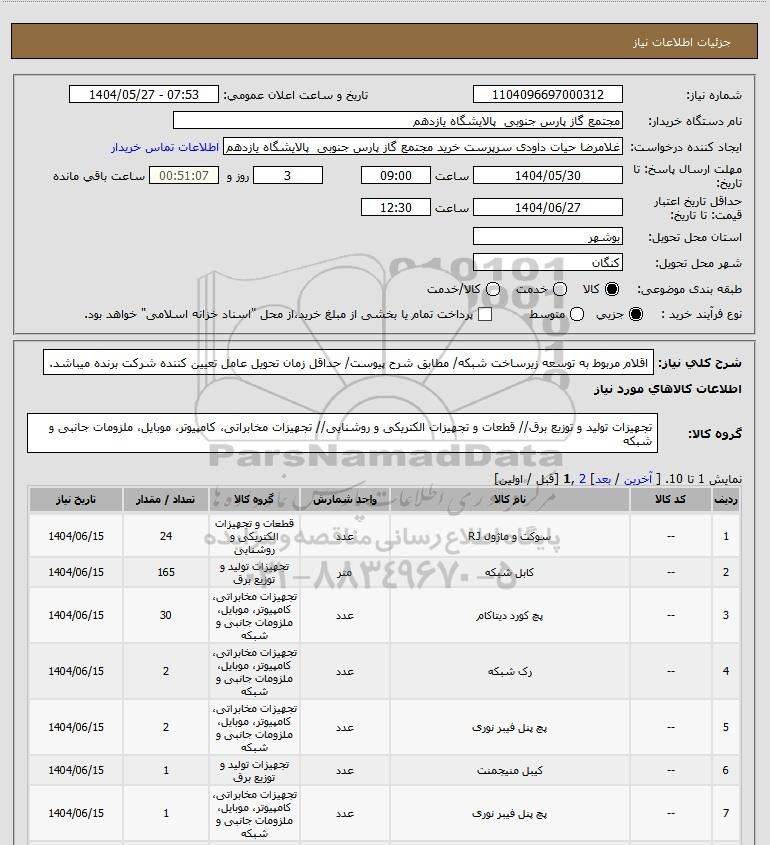The image size is (770, 845).
Task: Select the جزیی purchase type radio
Action: tap(636, 314)
